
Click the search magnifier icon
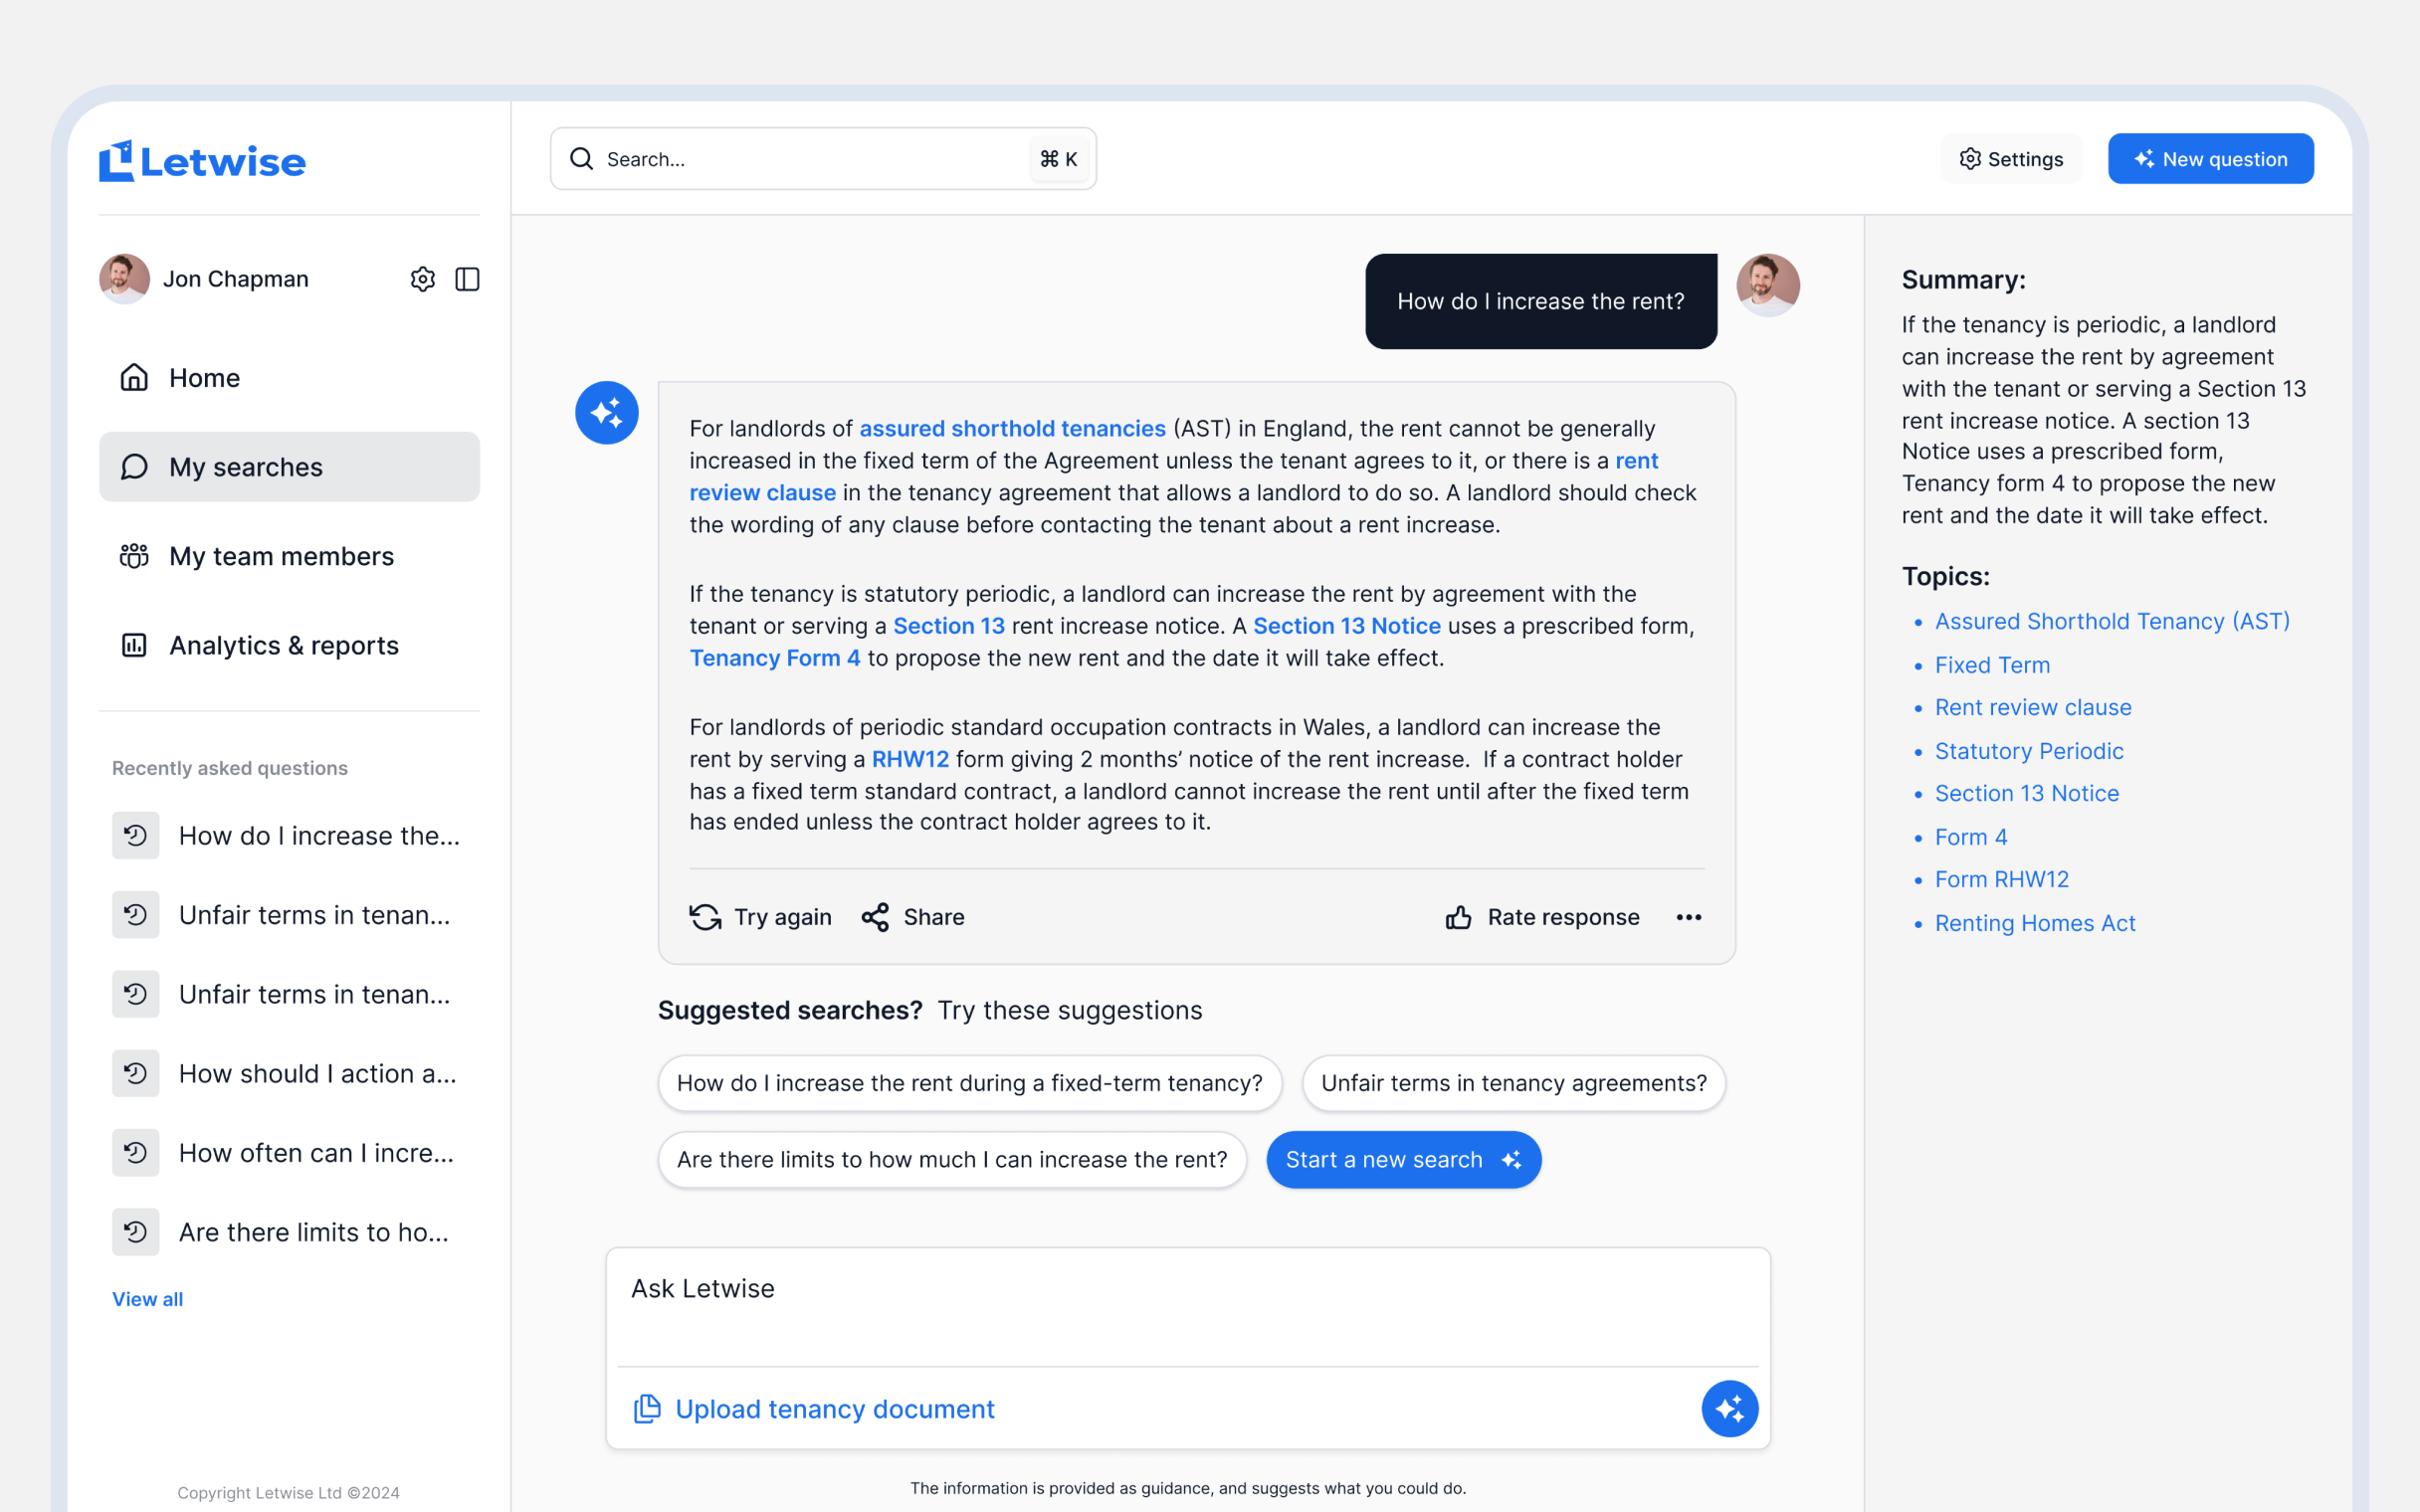tap(581, 159)
